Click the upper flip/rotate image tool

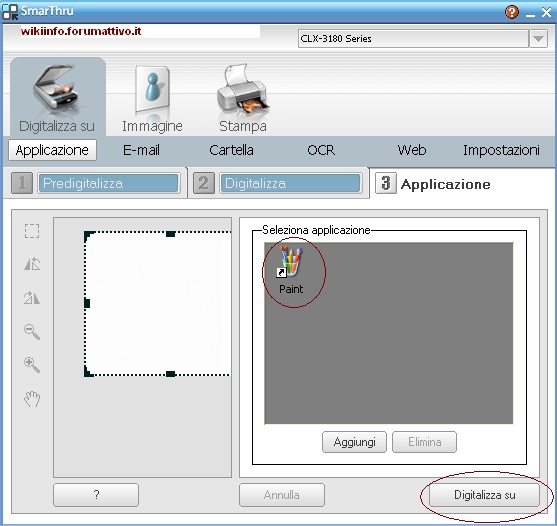pyautogui.click(x=32, y=265)
